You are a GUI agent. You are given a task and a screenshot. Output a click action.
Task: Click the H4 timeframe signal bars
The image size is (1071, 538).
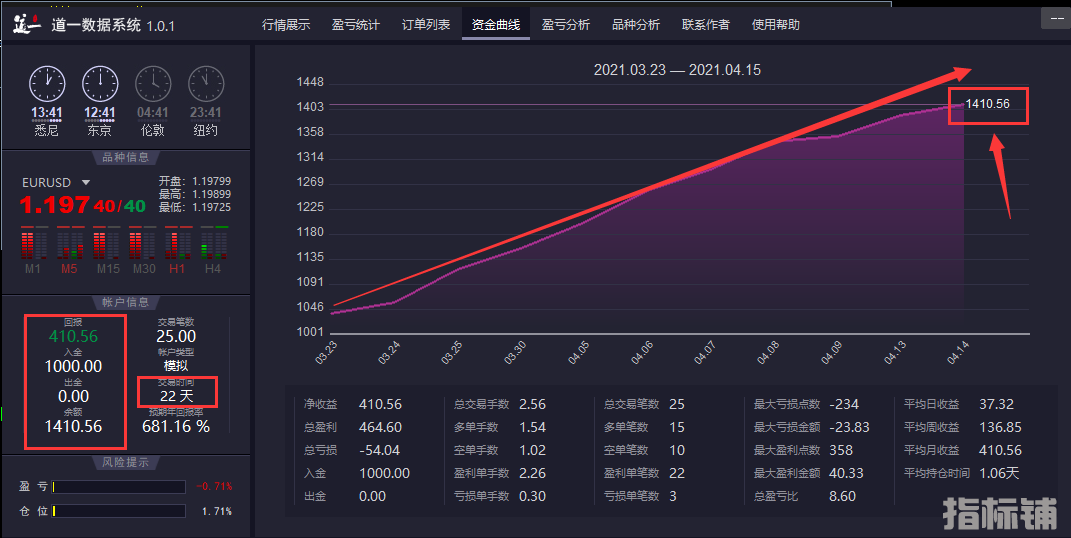pos(214,242)
